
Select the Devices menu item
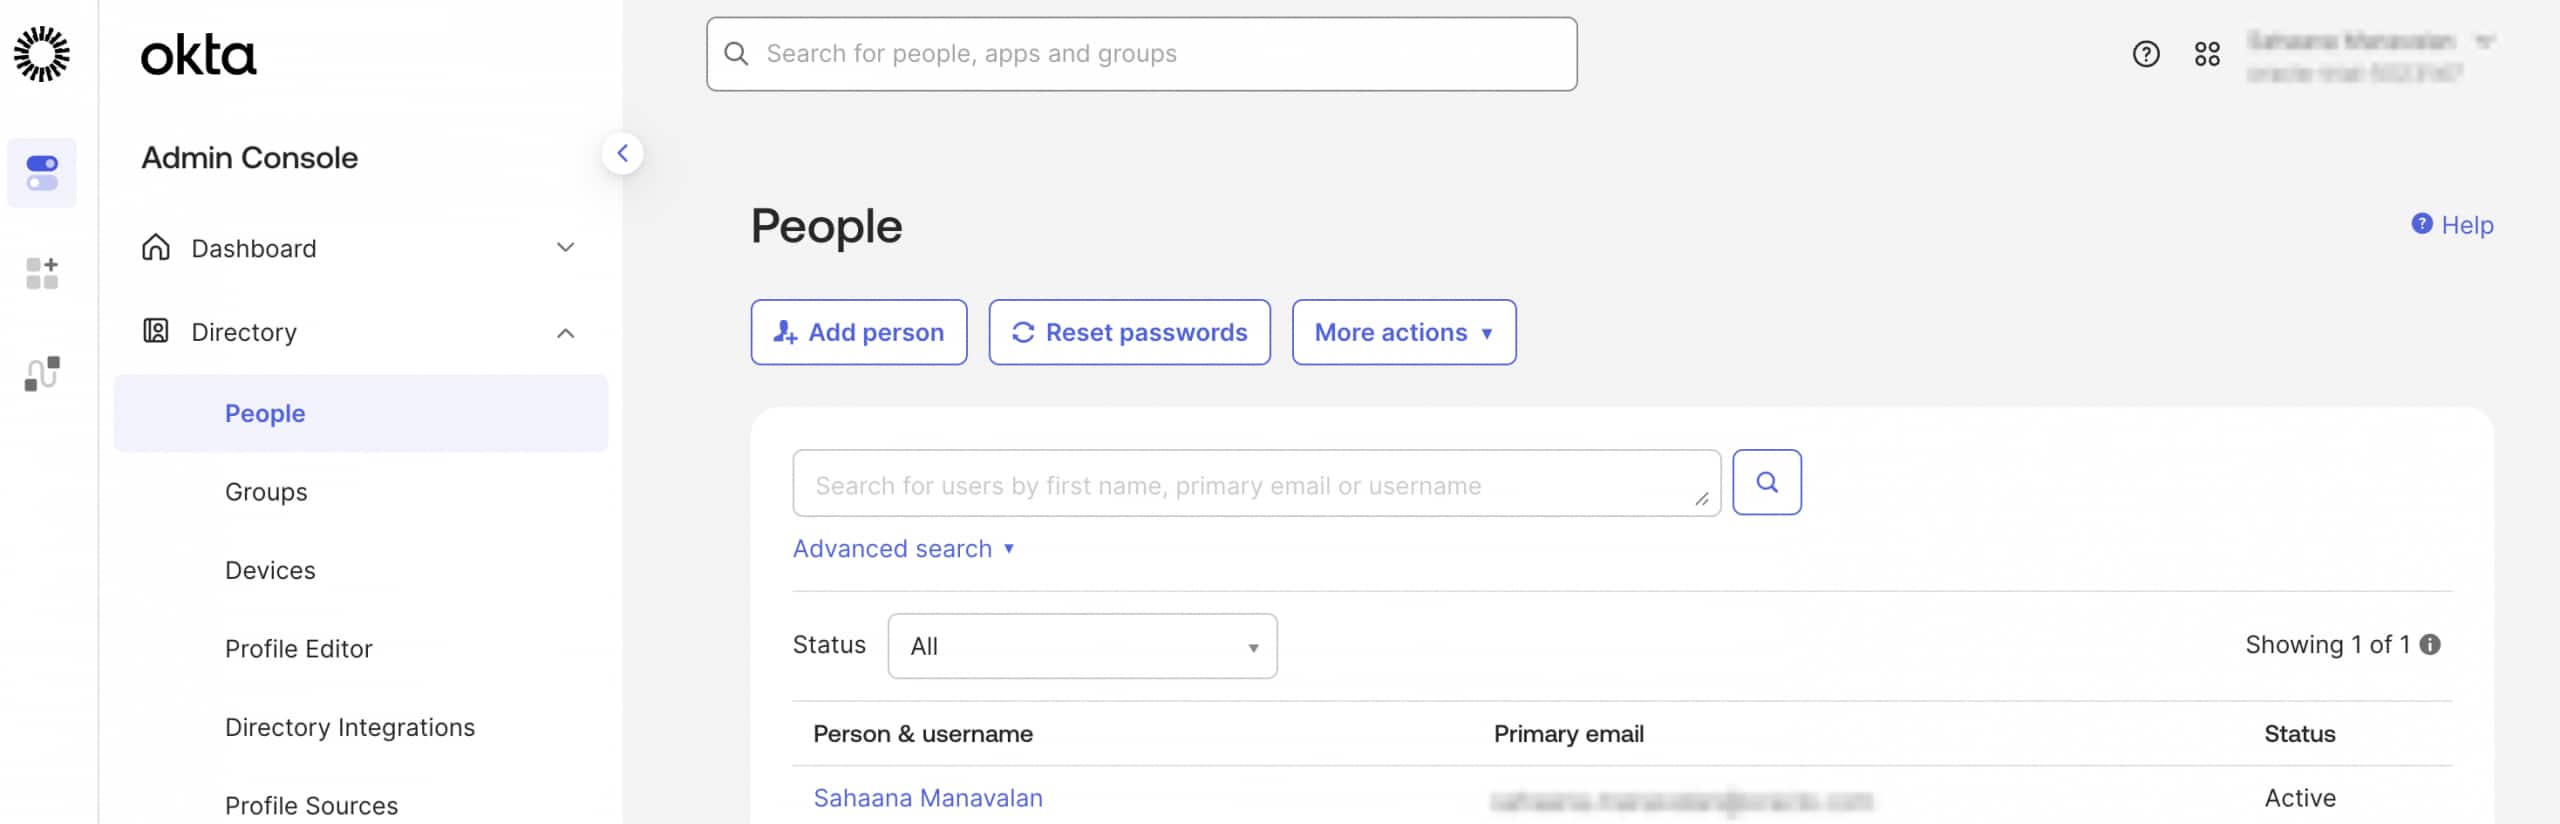click(x=269, y=570)
